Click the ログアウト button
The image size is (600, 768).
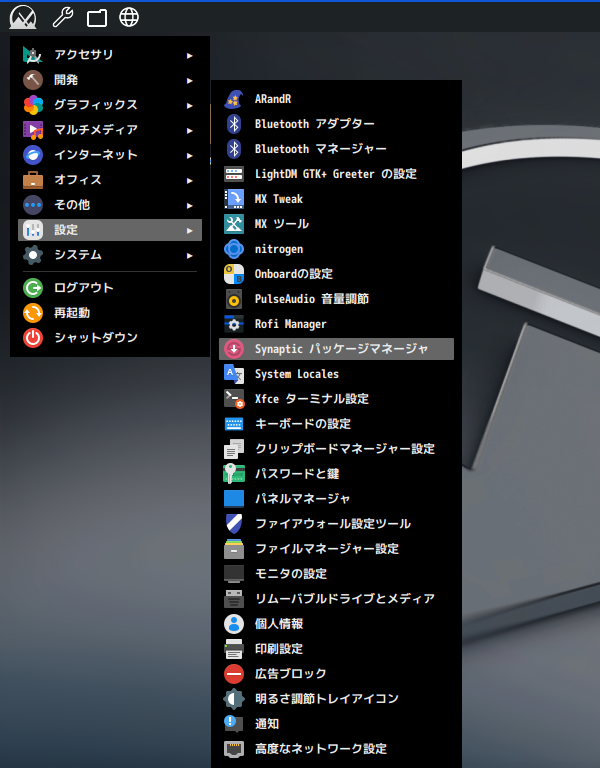110,288
